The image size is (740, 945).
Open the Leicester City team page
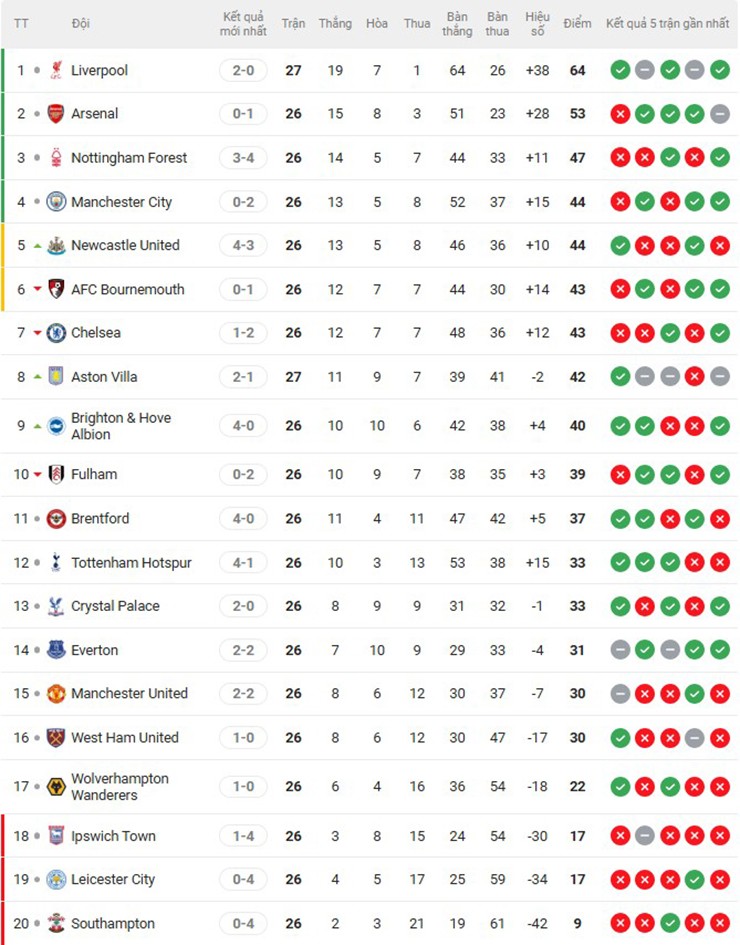pos(113,880)
